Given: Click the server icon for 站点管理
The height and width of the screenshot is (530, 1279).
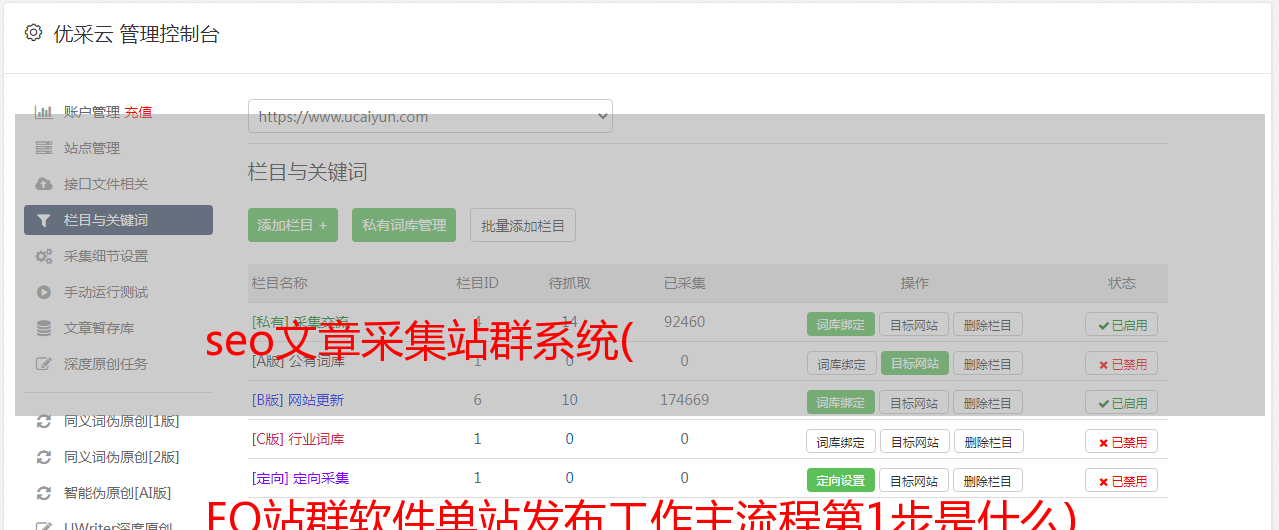Looking at the screenshot, I should 43,148.
